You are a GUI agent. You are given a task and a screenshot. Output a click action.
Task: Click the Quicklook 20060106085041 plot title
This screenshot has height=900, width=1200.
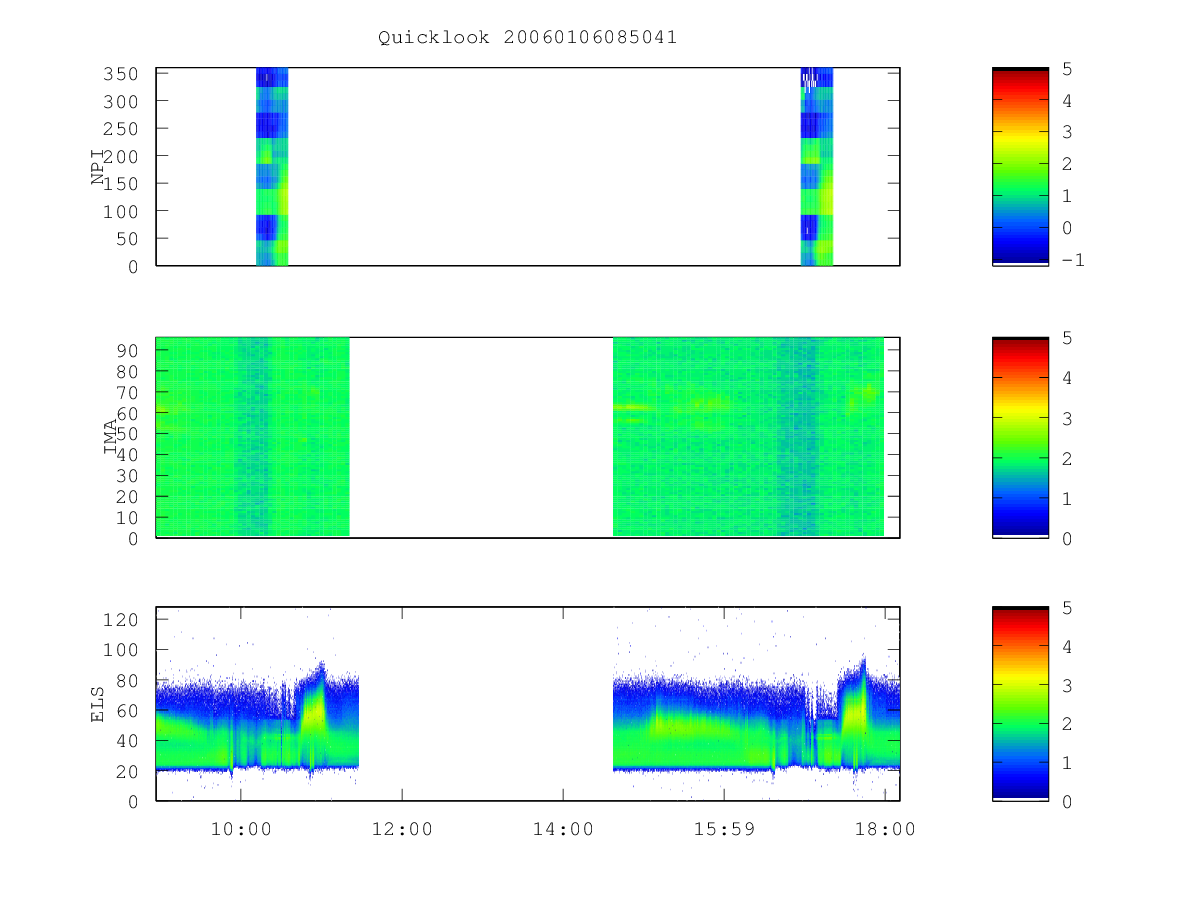527,37
